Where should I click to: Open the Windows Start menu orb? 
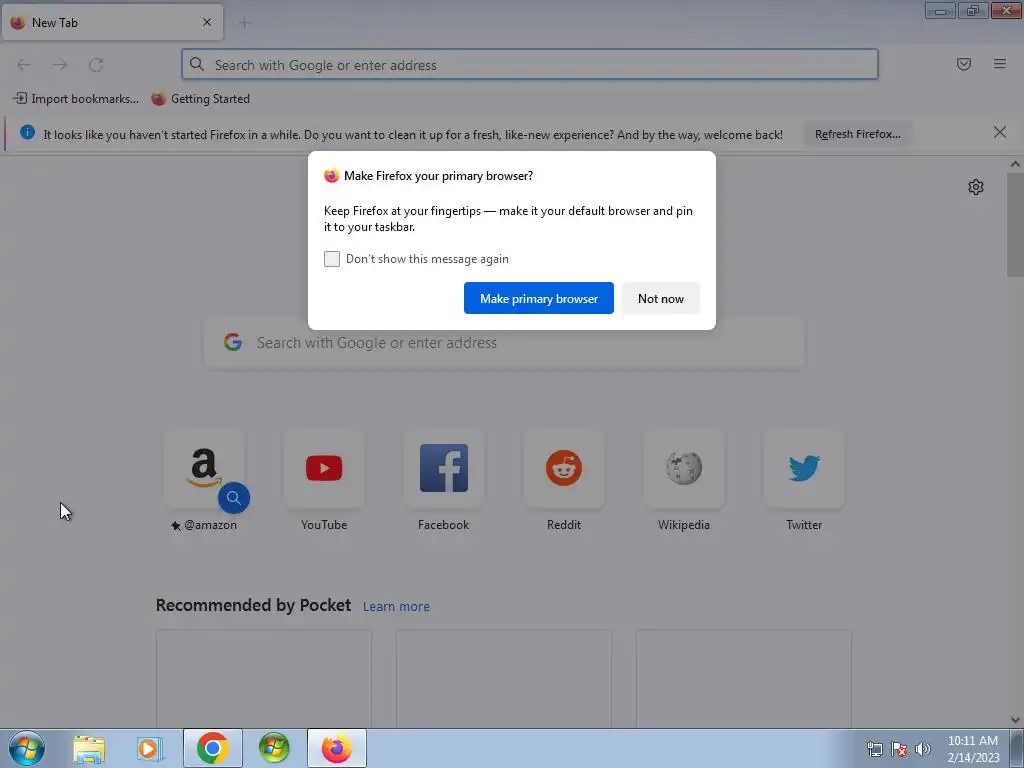pos(27,748)
